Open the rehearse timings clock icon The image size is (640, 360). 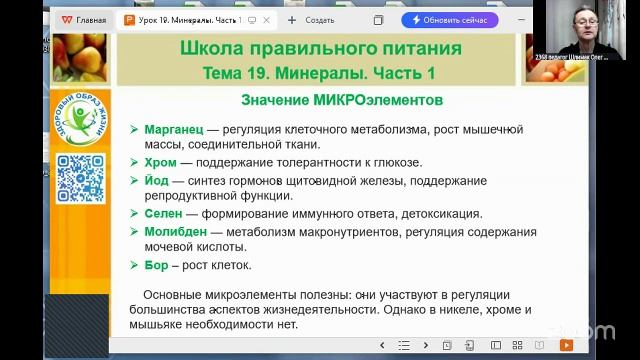(x=447, y=345)
